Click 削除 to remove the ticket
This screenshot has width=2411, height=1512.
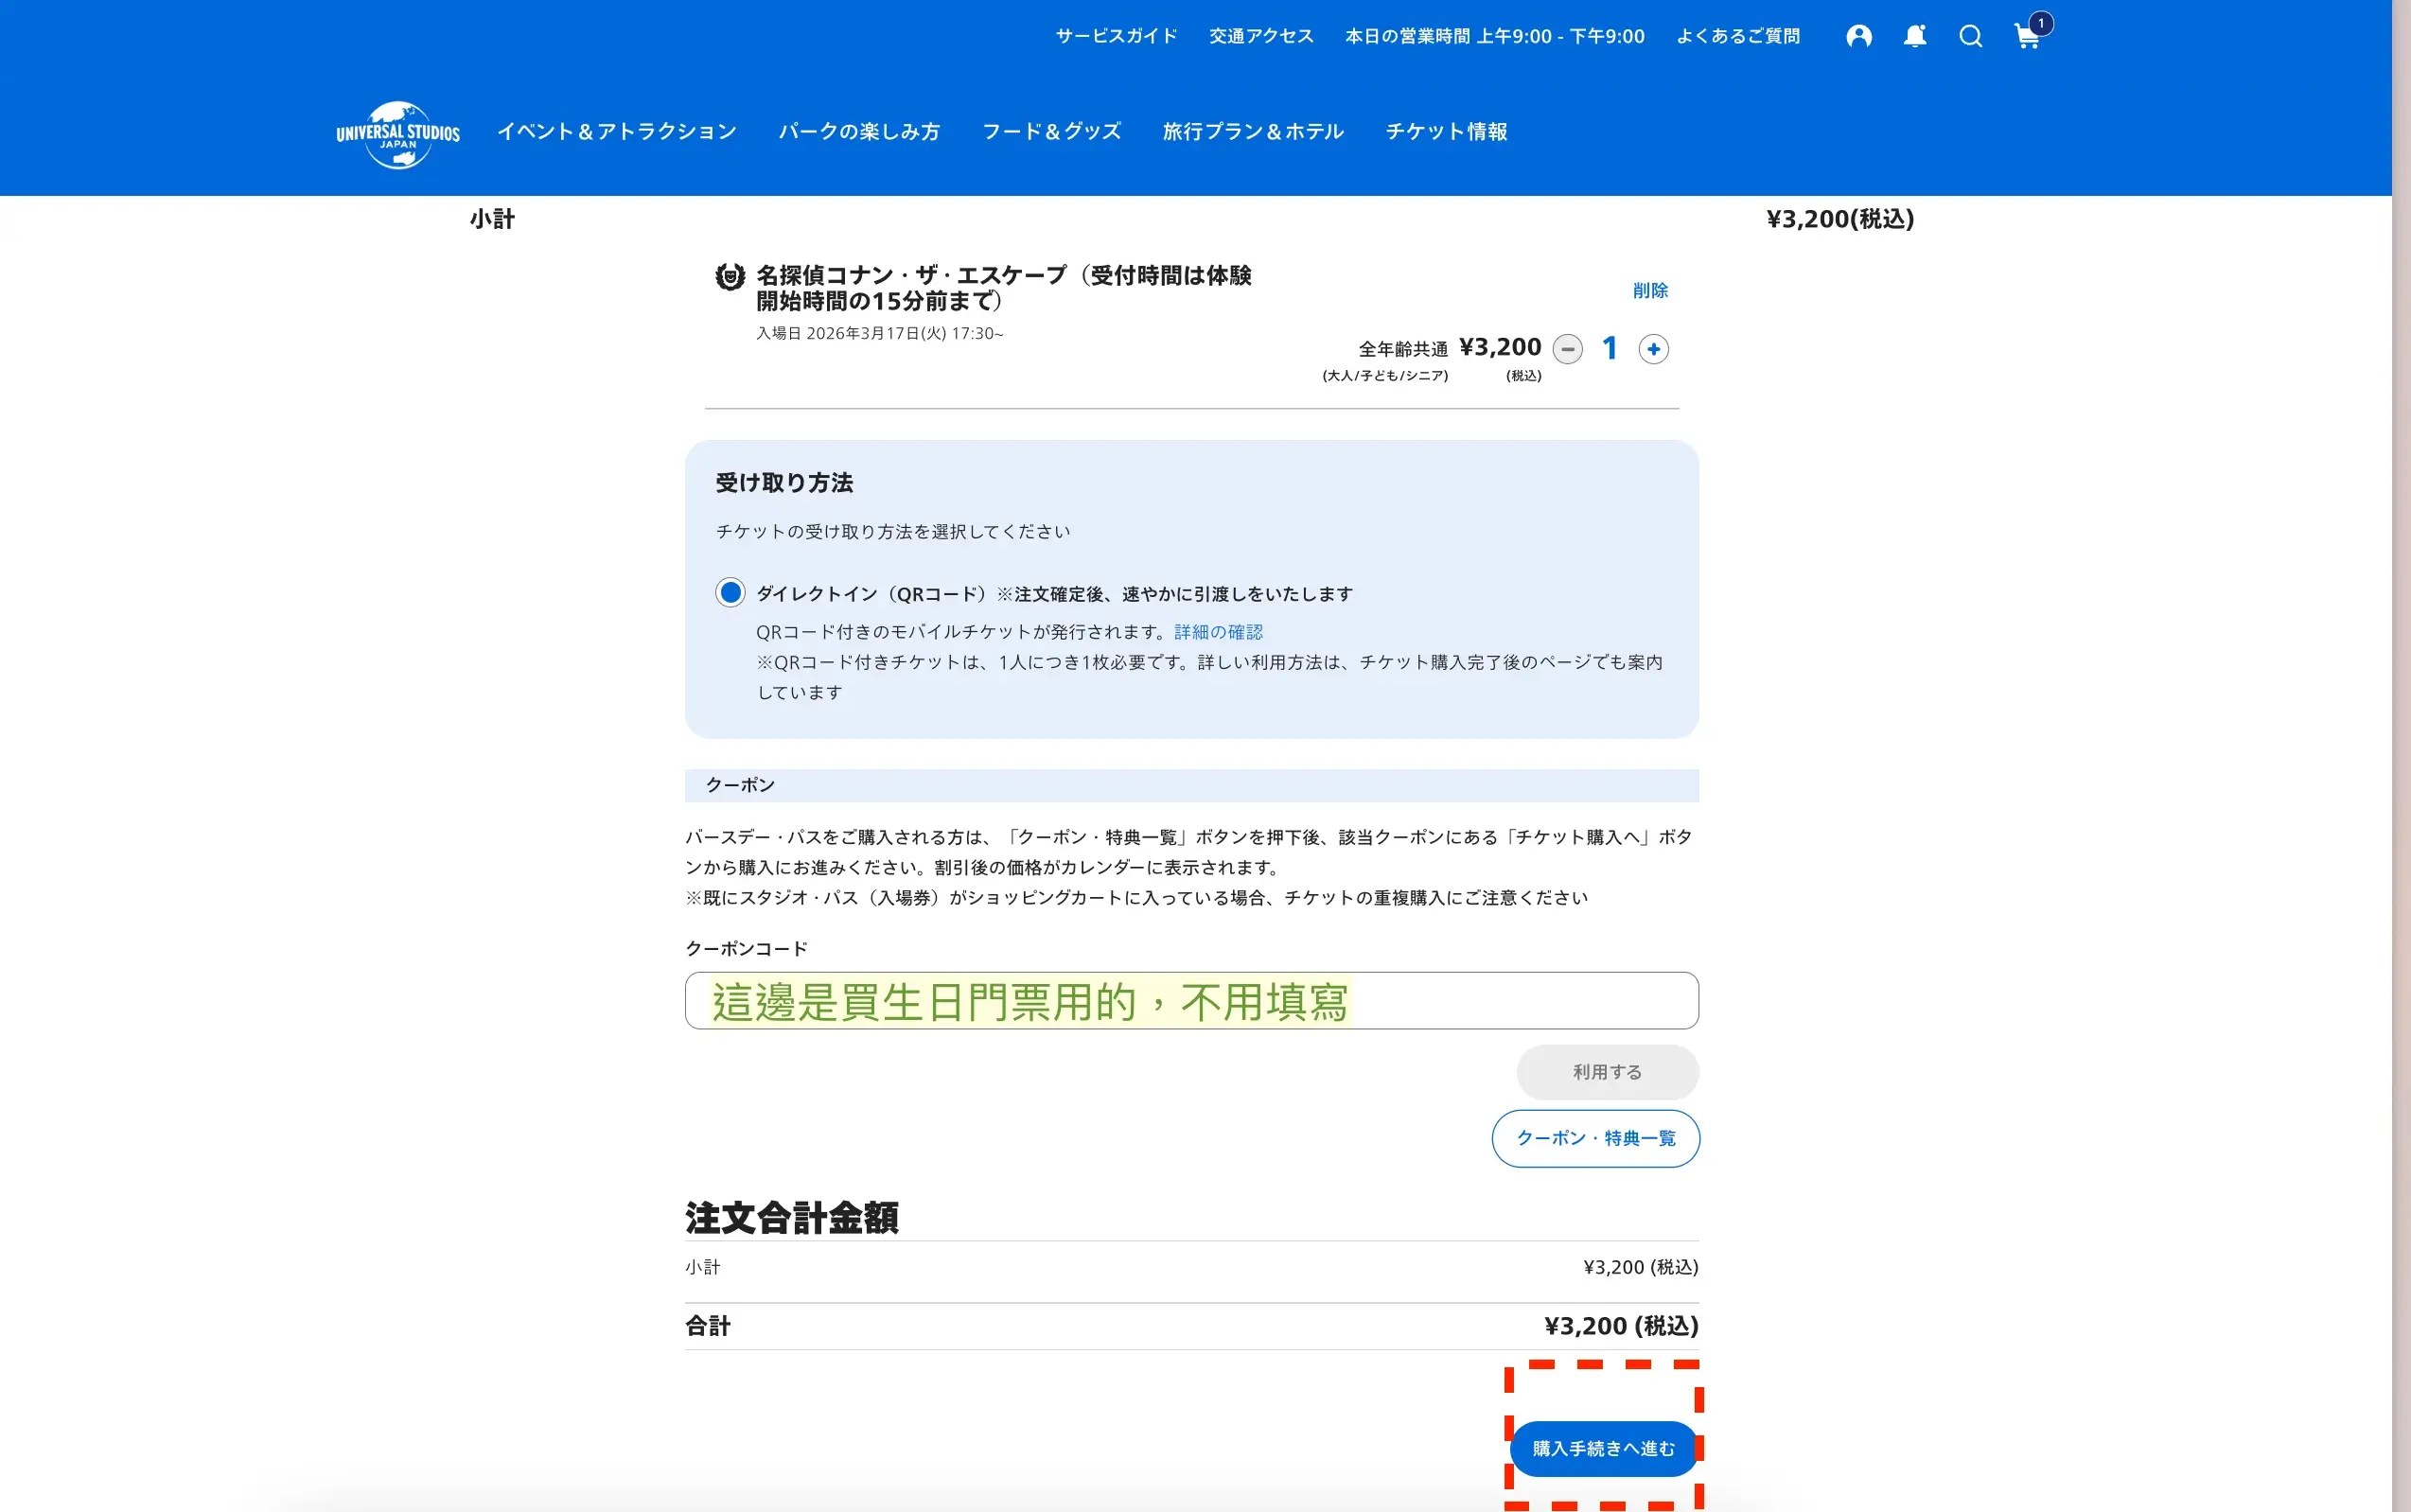tap(1650, 290)
